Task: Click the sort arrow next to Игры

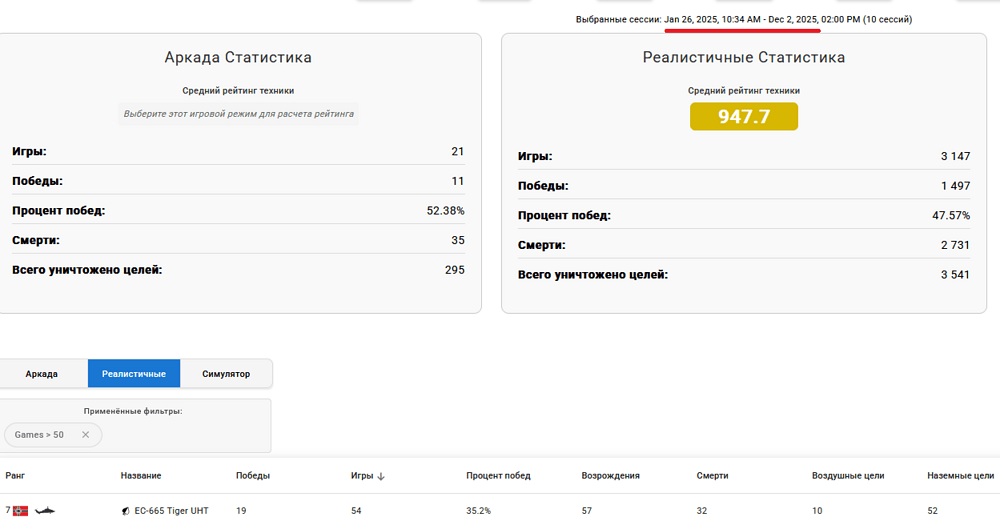Action: tap(381, 476)
